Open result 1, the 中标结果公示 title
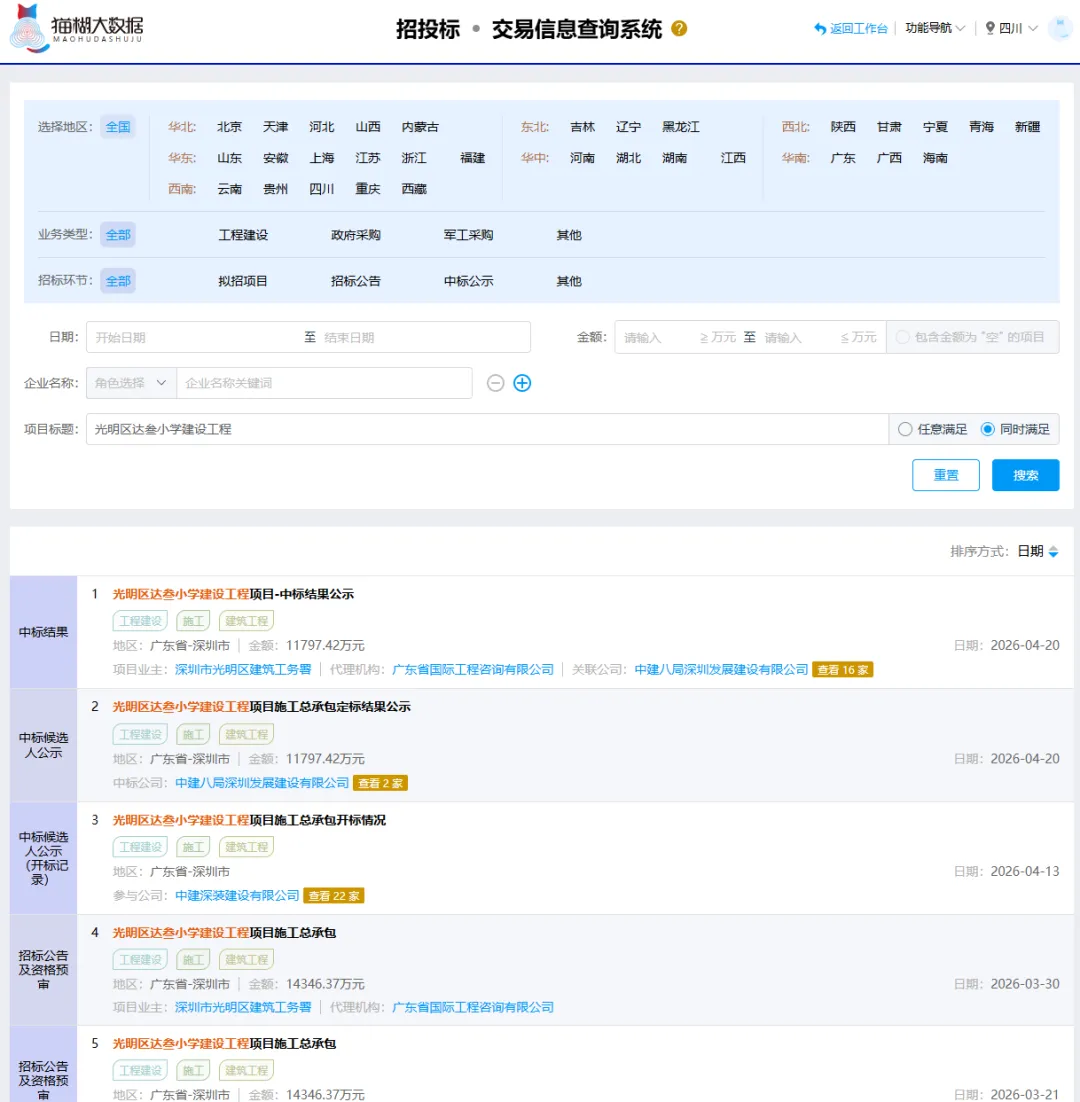Image resolution: width=1080 pixels, height=1102 pixels. click(233, 595)
